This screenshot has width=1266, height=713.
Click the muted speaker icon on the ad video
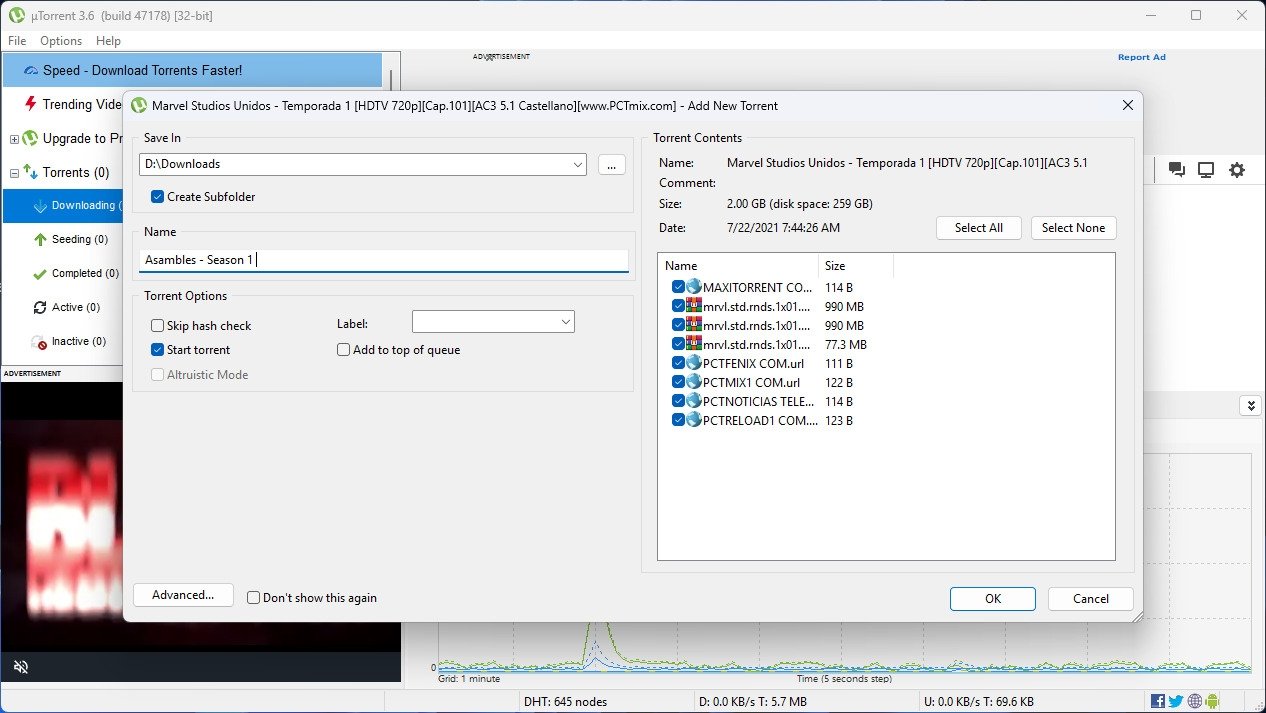point(20,666)
